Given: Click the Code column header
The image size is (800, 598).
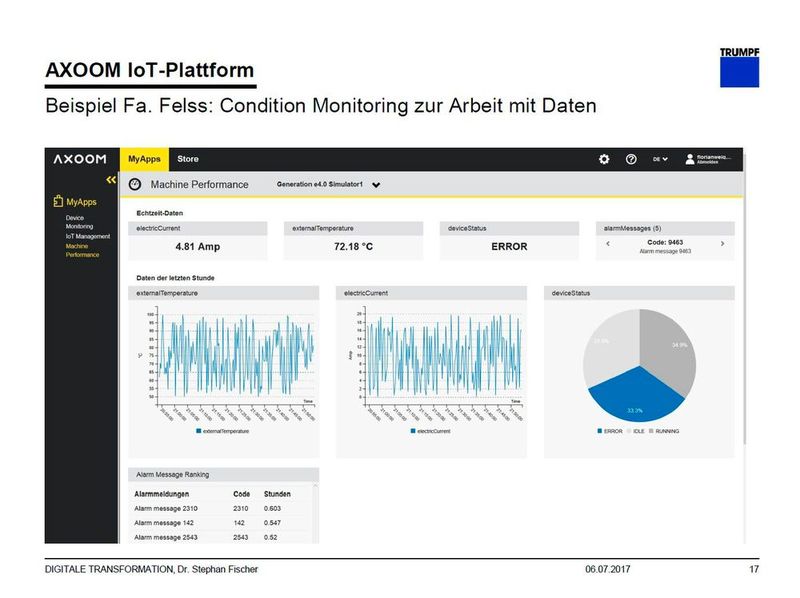Looking at the screenshot, I should (241, 494).
